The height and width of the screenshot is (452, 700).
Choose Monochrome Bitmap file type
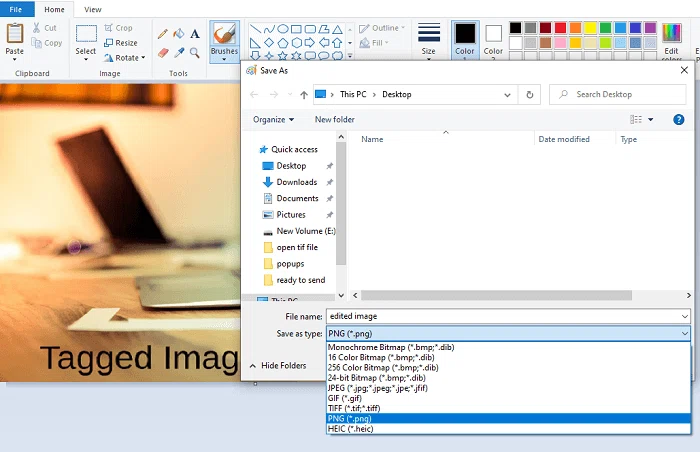(x=508, y=347)
